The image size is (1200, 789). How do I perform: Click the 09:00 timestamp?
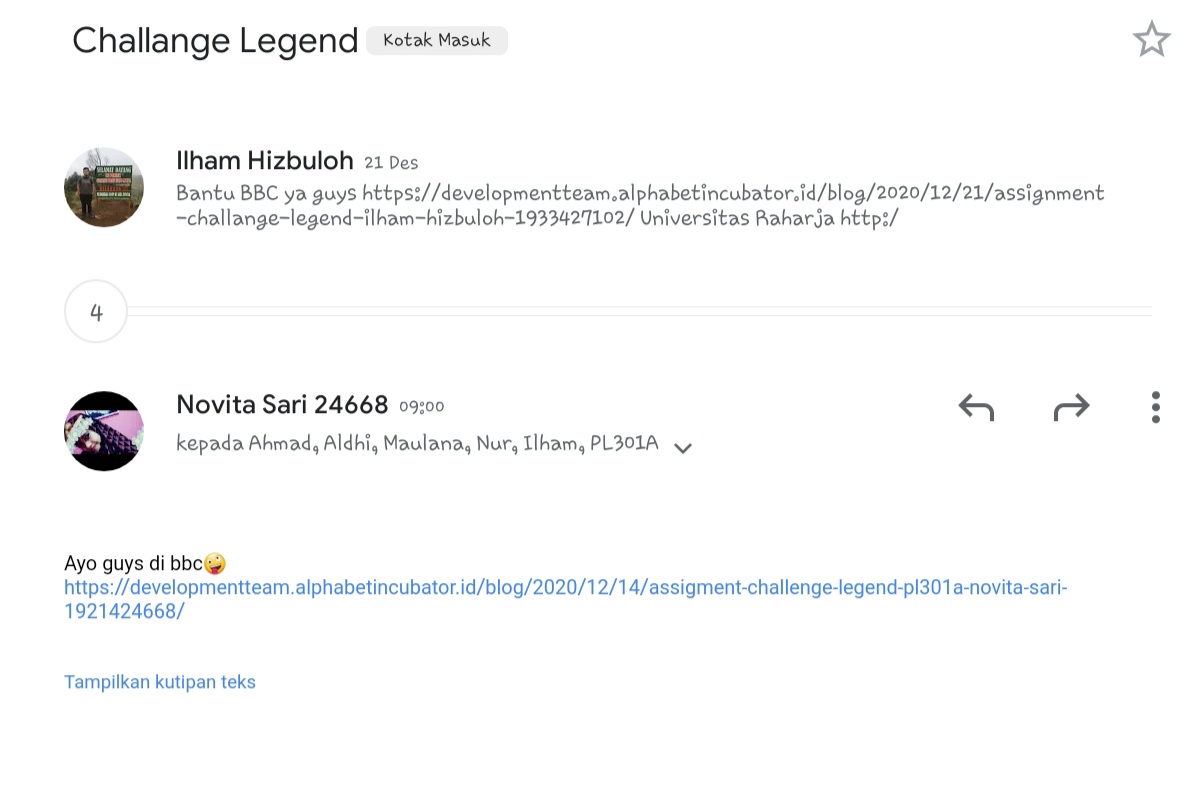pos(421,407)
